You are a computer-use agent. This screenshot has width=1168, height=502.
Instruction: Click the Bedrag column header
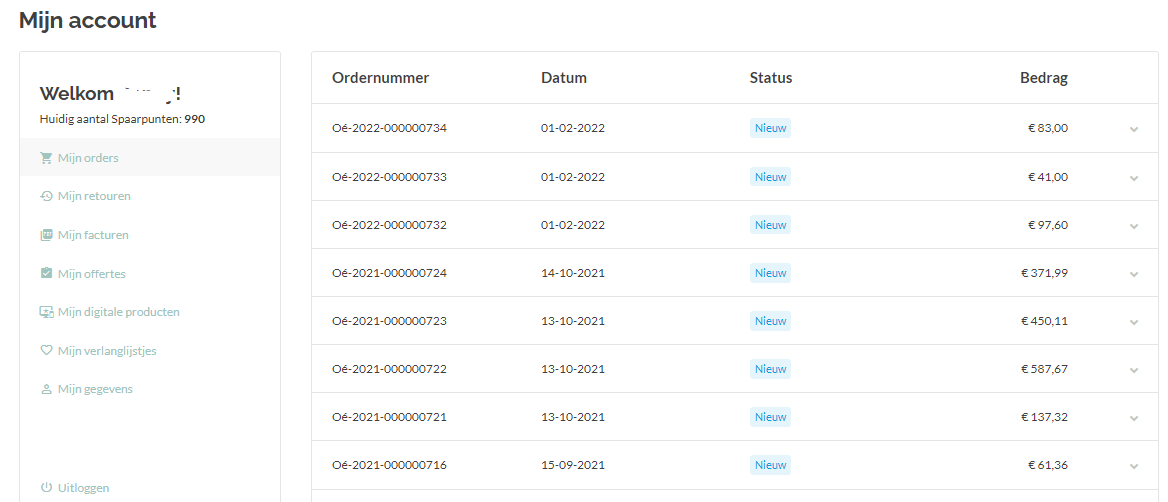(x=1043, y=78)
